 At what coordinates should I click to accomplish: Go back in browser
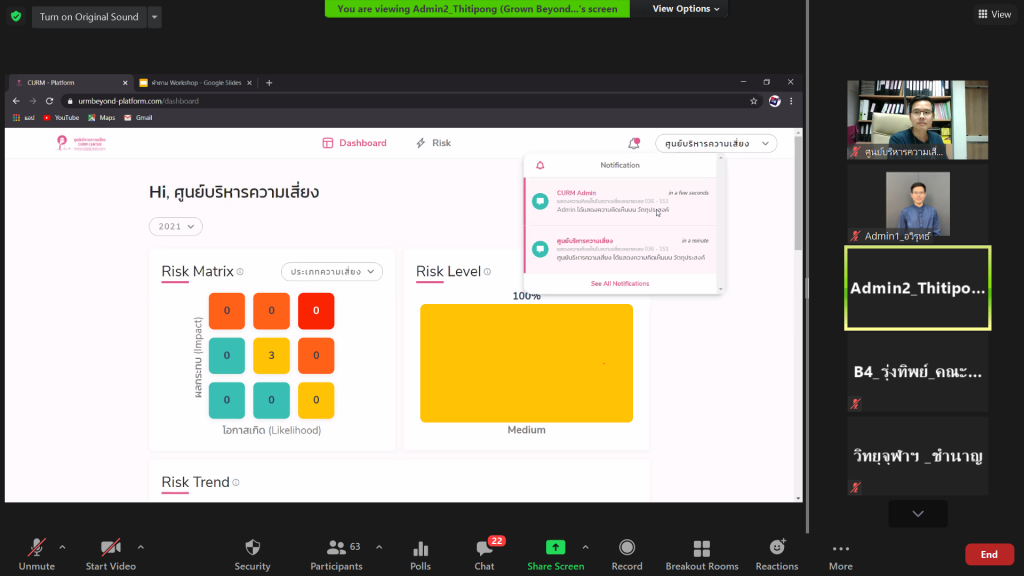point(16,101)
